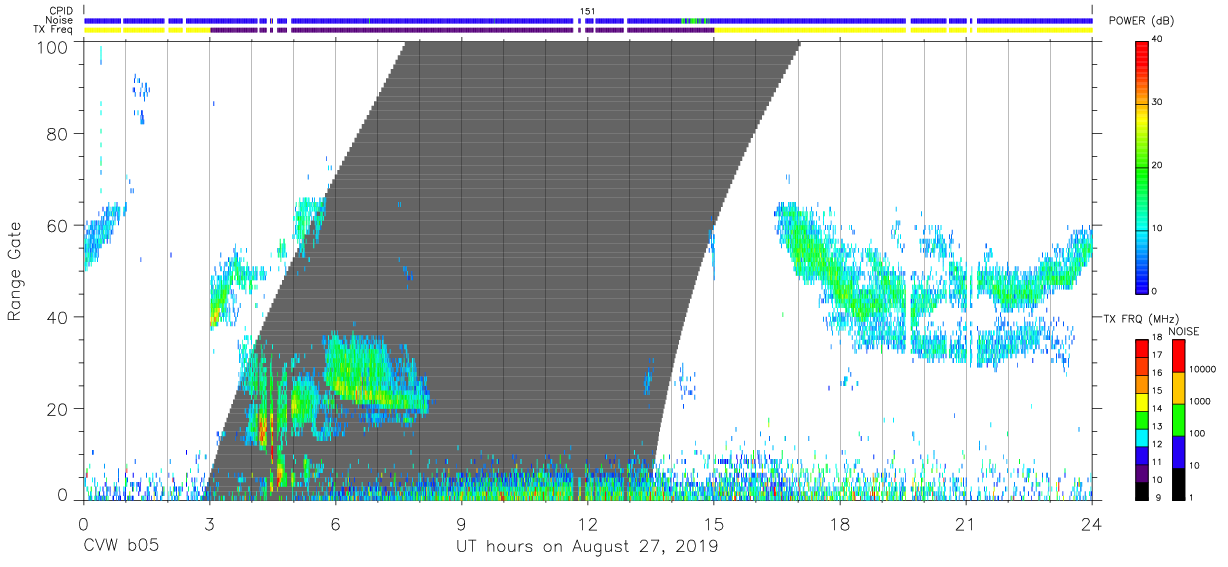
Task: Click the "20" range gate tick label on y-axis
Action: 59,409
